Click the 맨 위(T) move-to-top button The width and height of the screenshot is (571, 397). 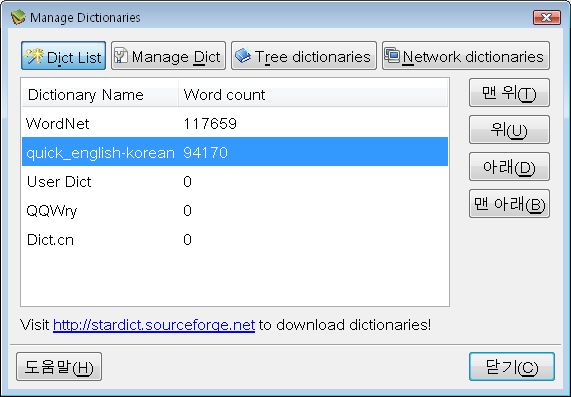pyautogui.click(x=509, y=93)
